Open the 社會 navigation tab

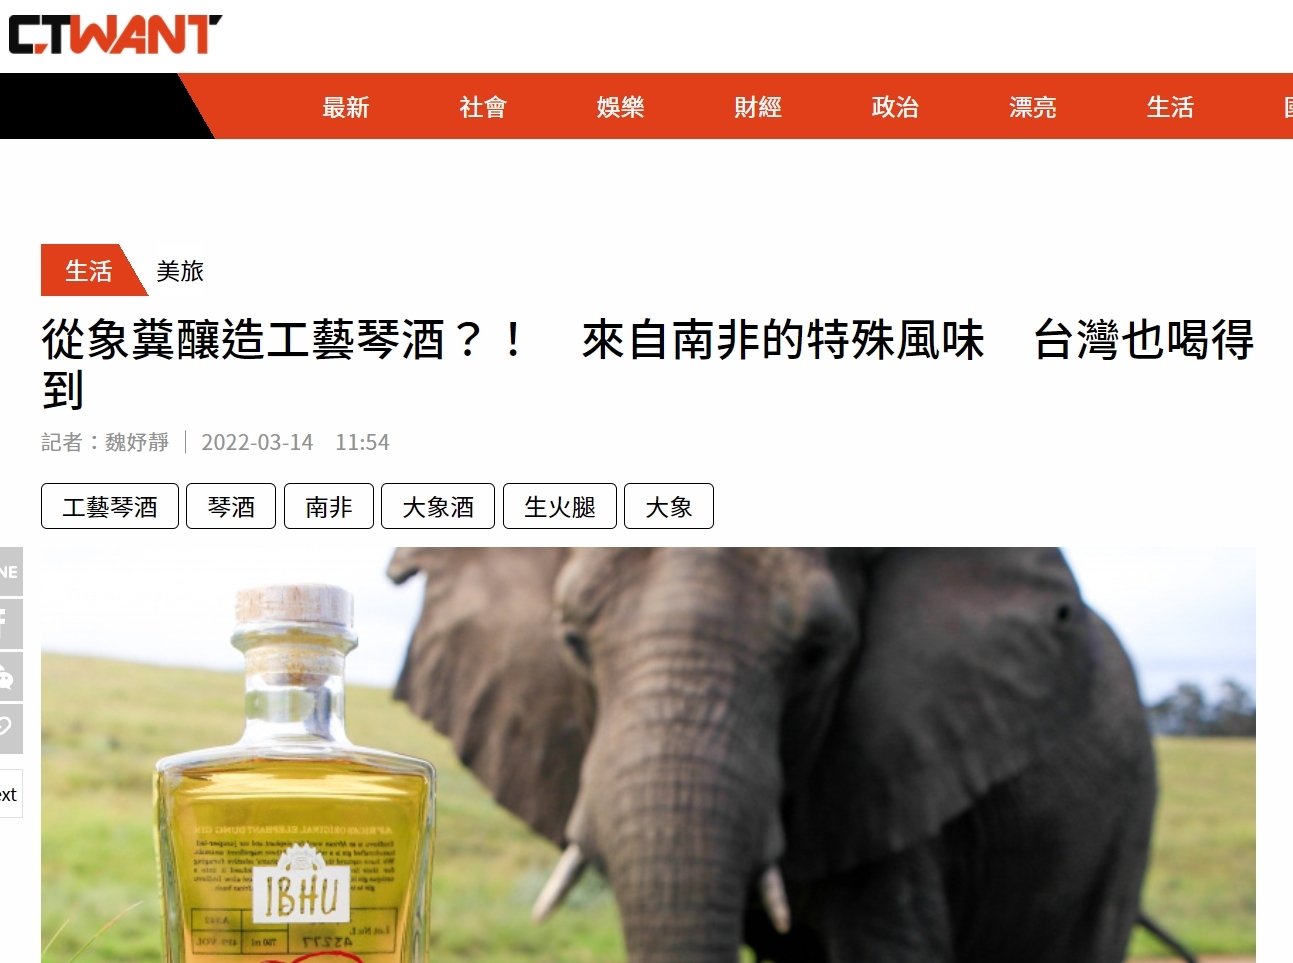point(483,107)
